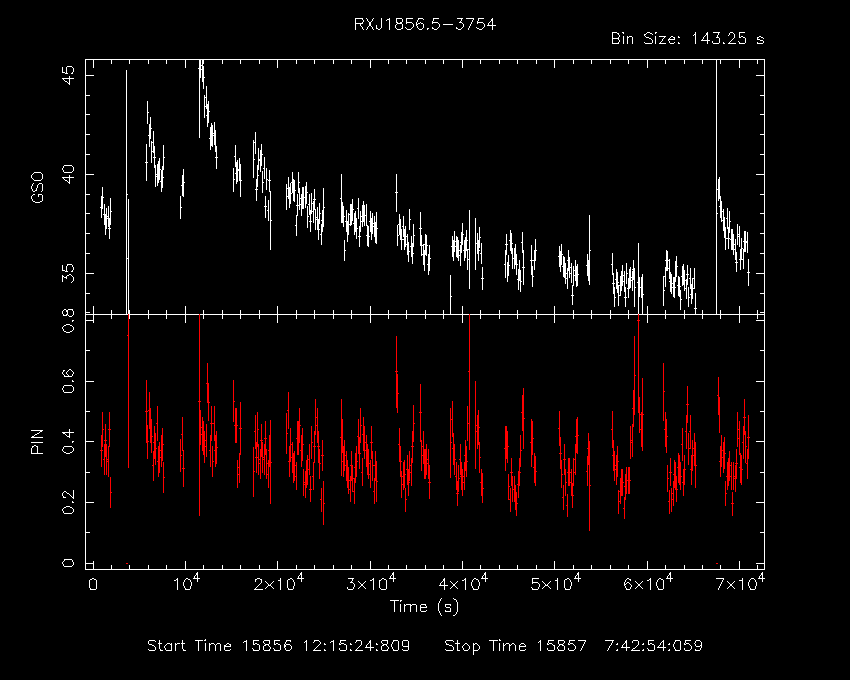Click the 10^4 time axis label
Image resolution: width=850 pixels, height=680 pixels.
pyautogui.click(x=186, y=583)
